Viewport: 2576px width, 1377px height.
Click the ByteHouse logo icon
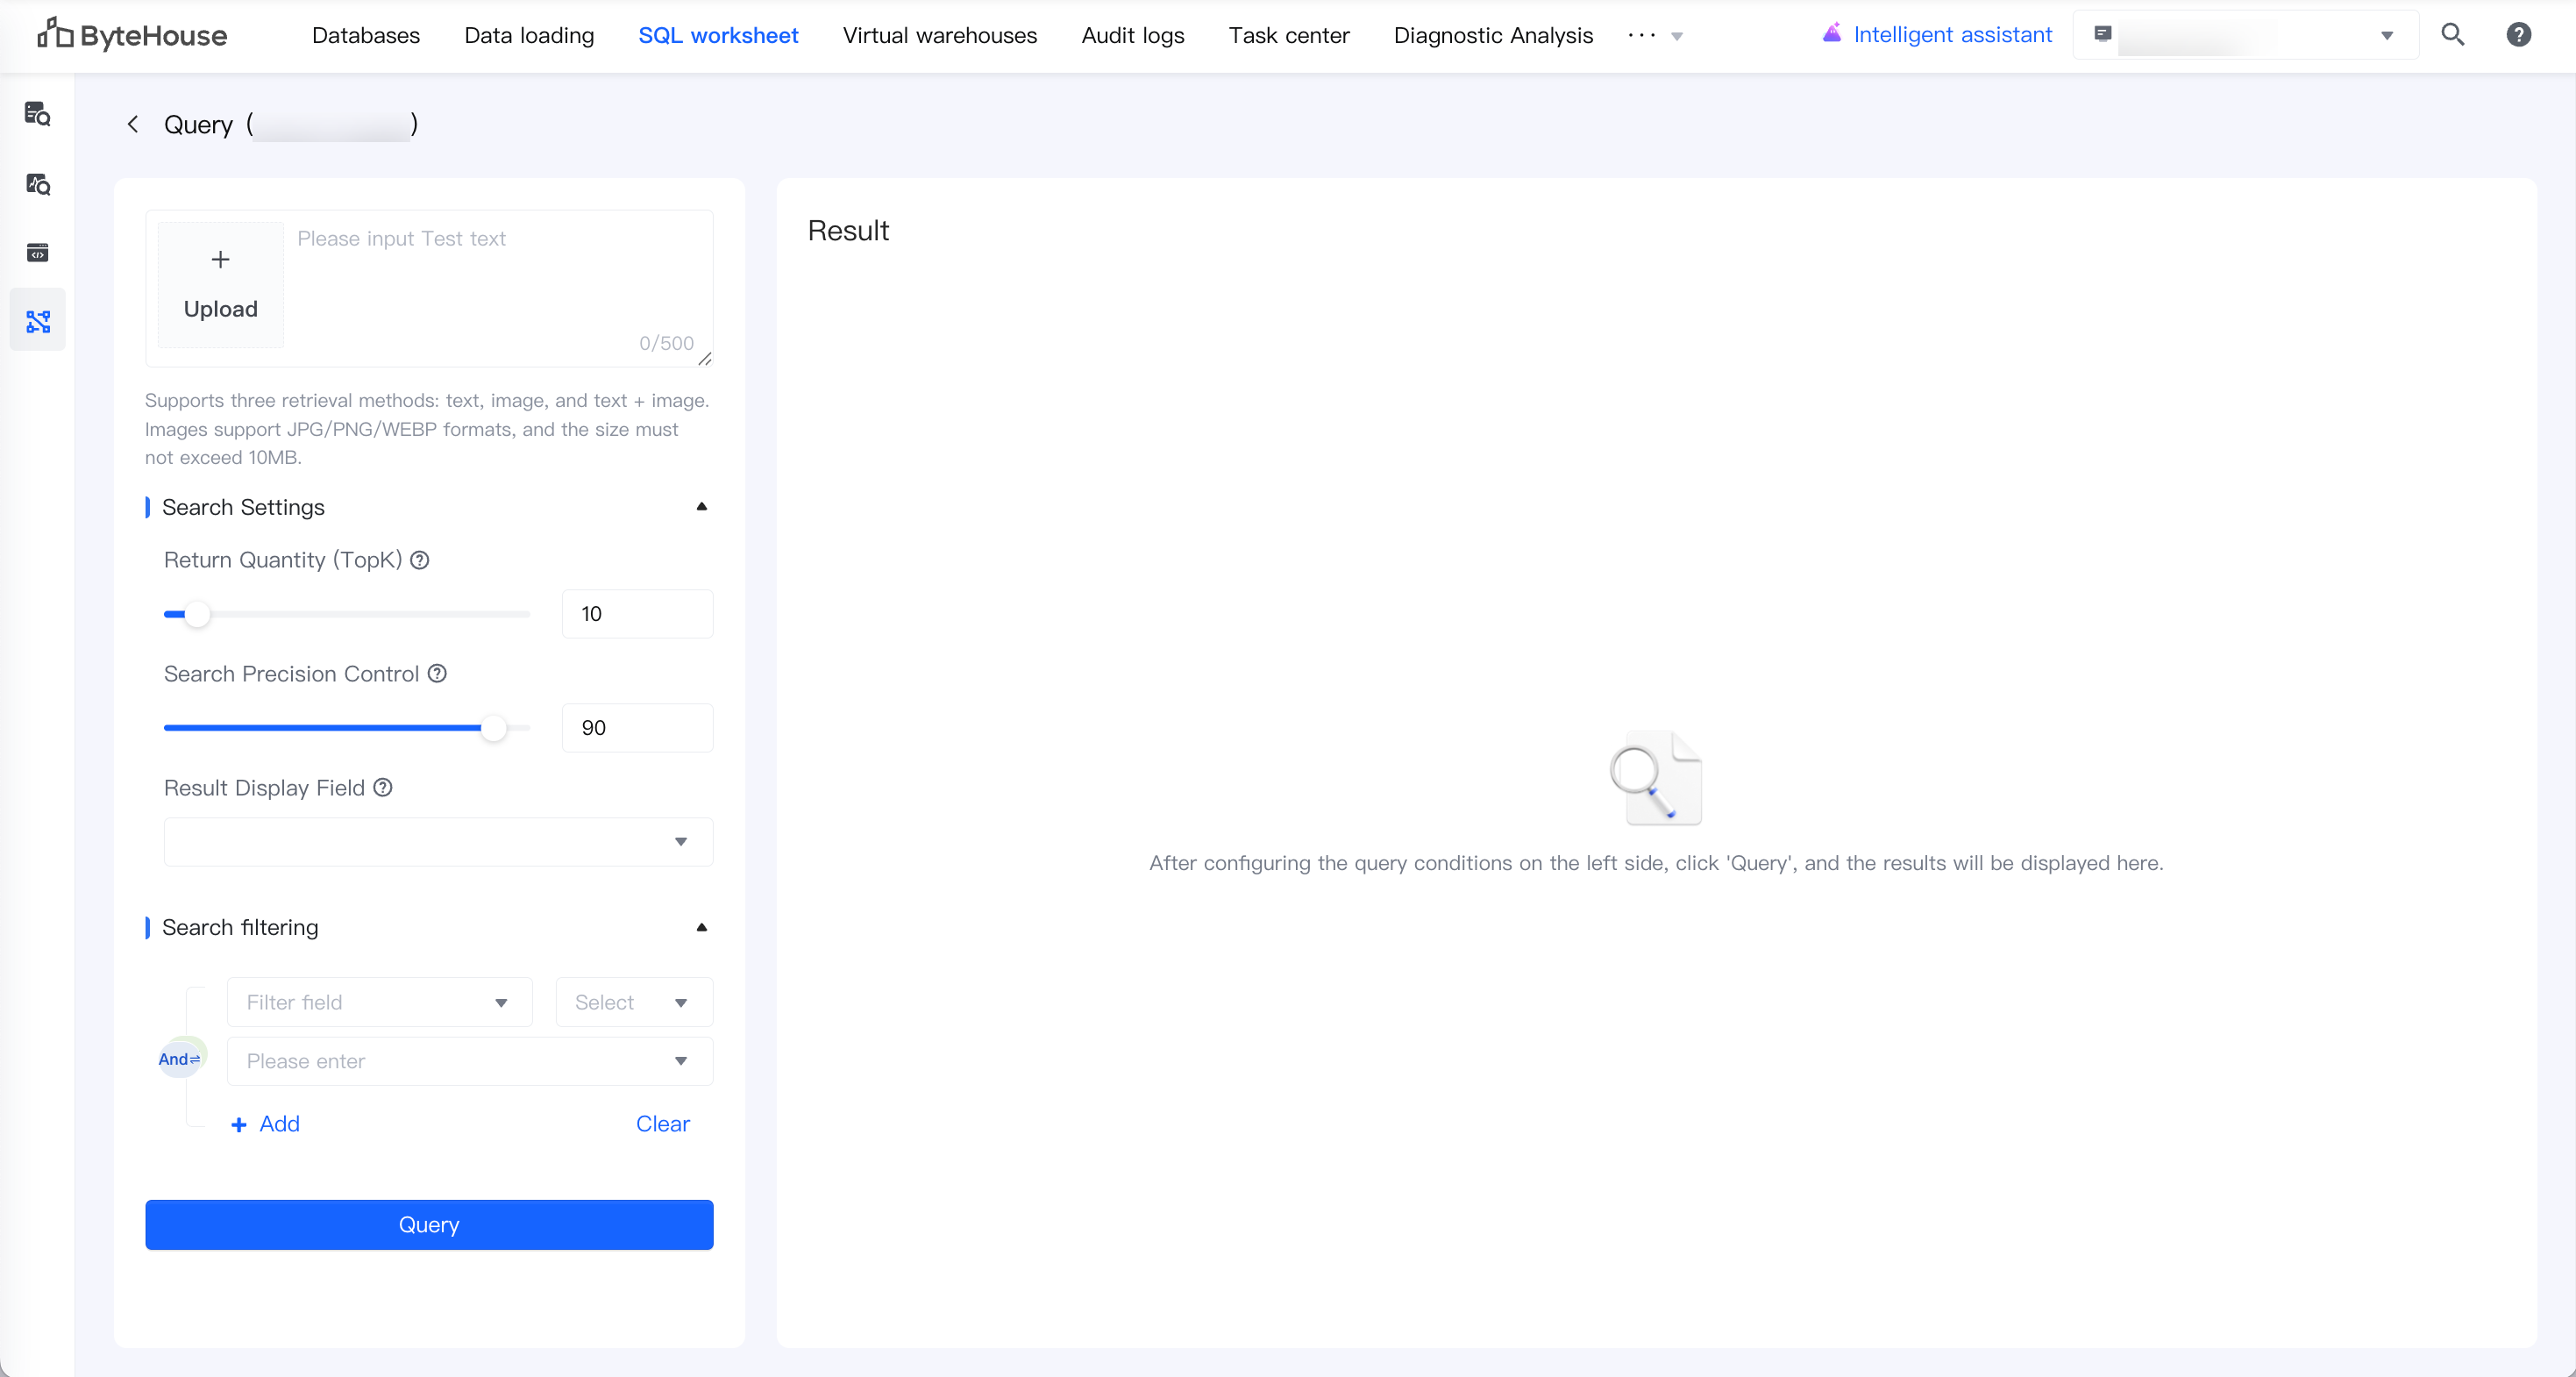coord(55,34)
